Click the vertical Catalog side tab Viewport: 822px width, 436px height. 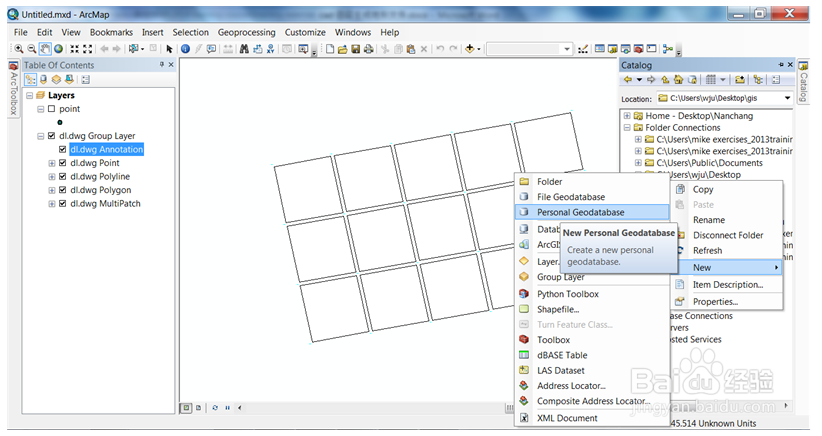pyautogui.click(x=803, y=82)
